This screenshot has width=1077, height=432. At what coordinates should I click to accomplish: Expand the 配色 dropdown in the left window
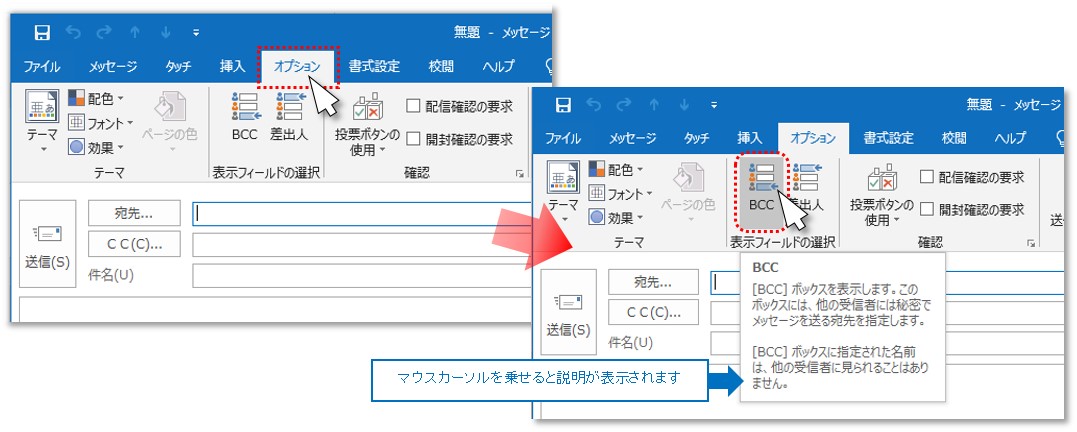point(96,99)
